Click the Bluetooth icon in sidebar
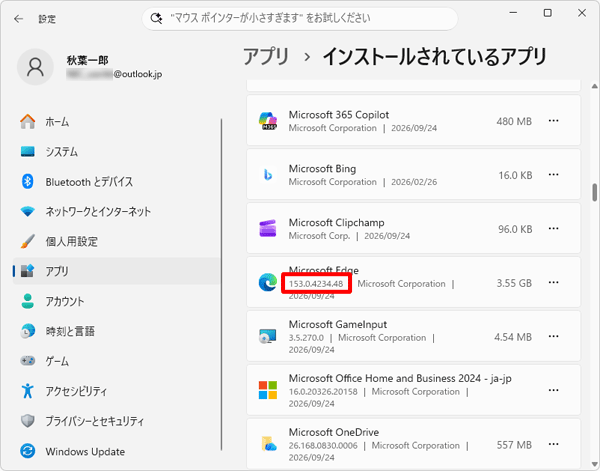600x471 pixels. click(x=28, y=181)
